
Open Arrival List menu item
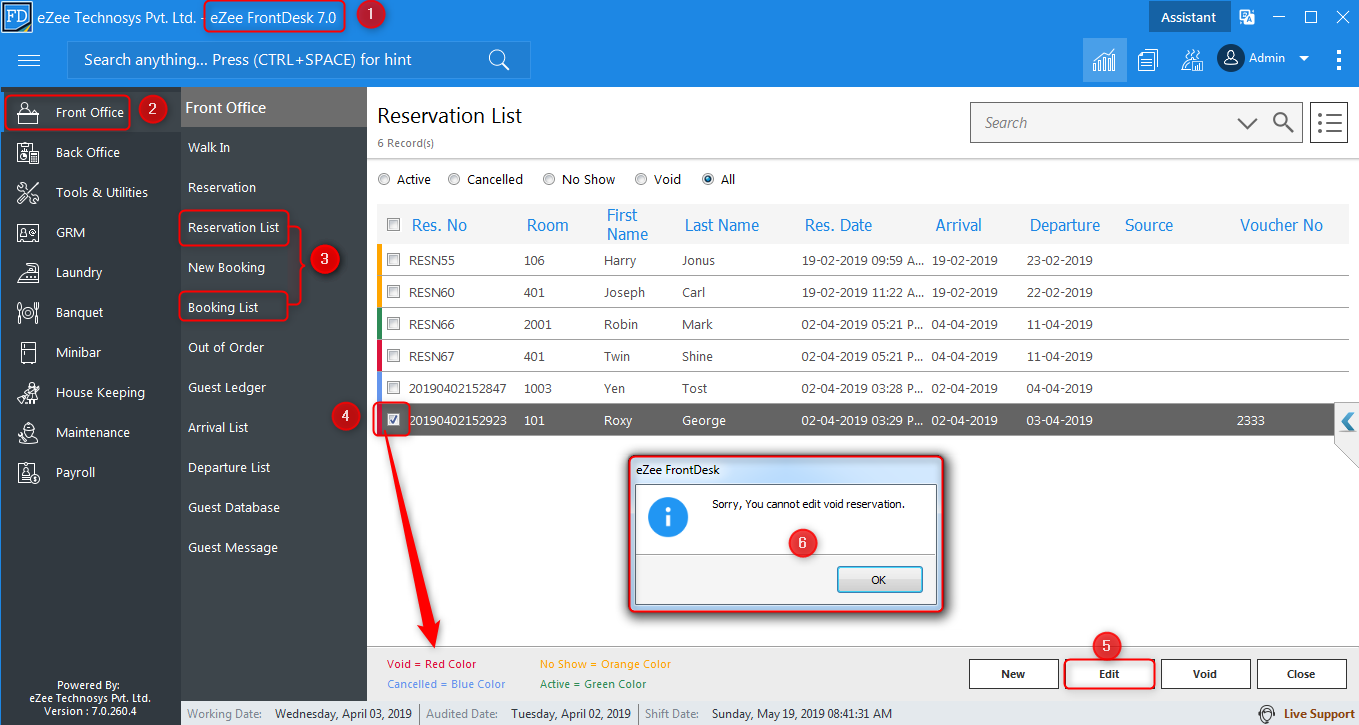[218, 427]
